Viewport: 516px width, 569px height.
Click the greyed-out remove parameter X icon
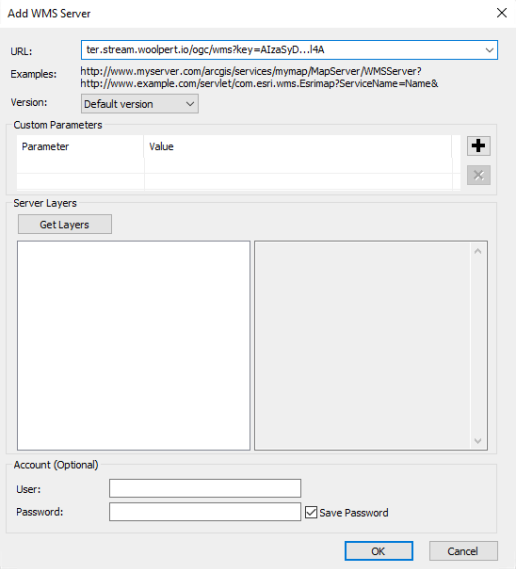tap(478, 175)
